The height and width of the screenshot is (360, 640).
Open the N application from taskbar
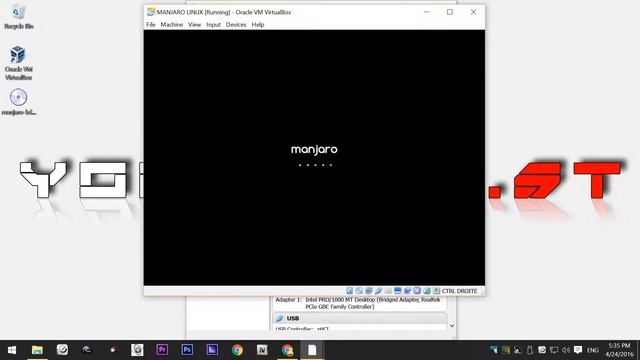[262, 350]
